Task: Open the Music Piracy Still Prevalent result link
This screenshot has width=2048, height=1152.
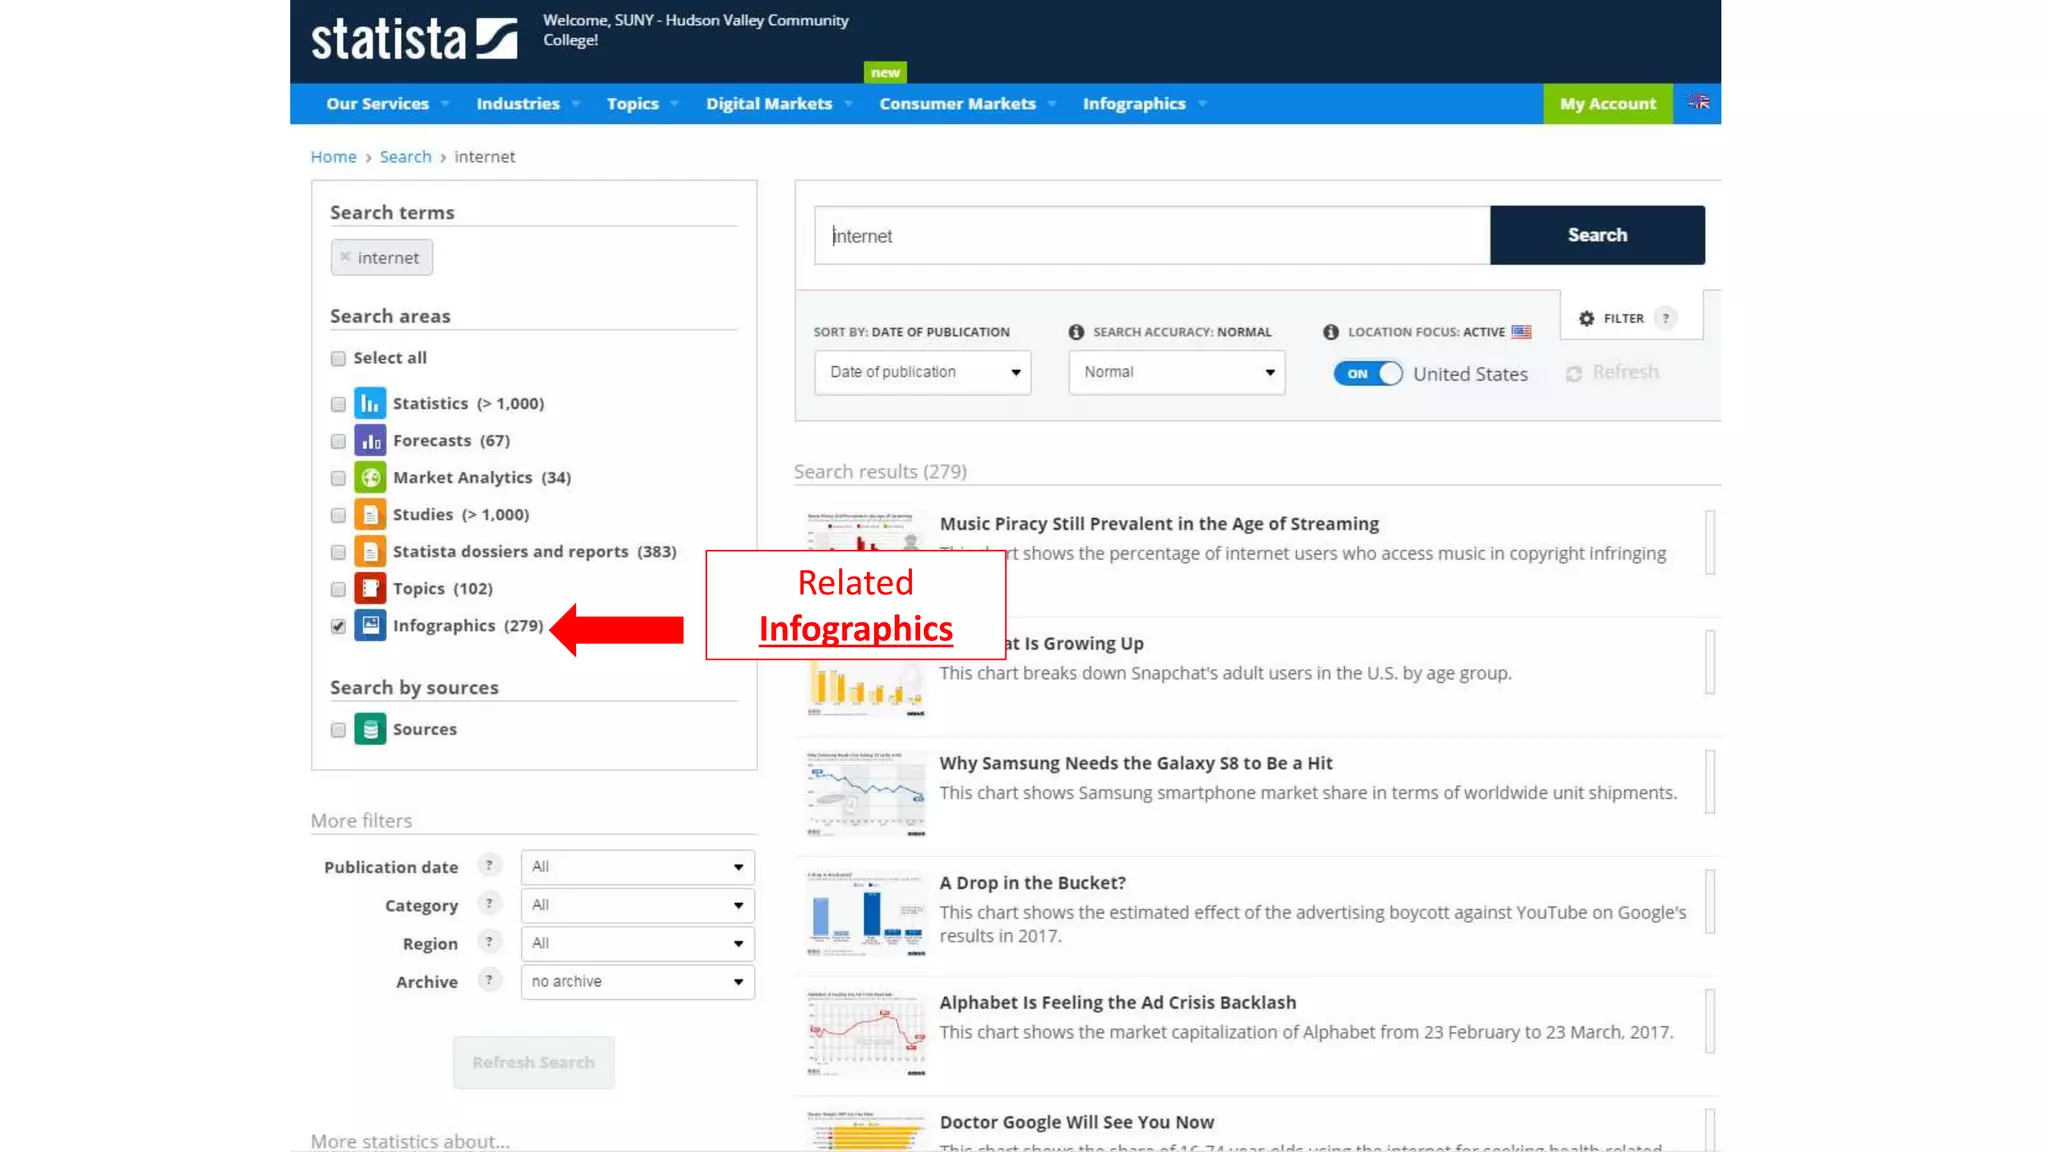Action: [x=1158, y=524]
